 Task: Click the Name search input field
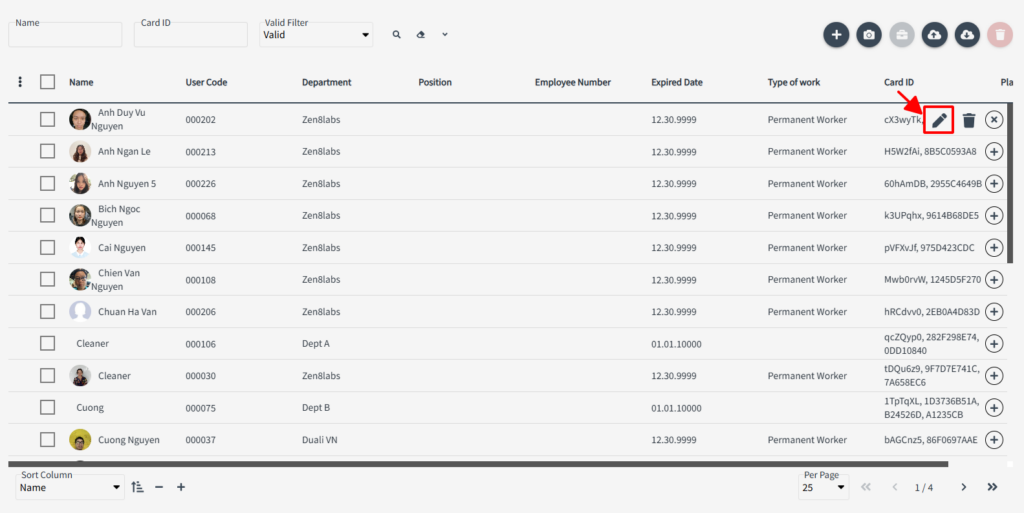[65, 37]
